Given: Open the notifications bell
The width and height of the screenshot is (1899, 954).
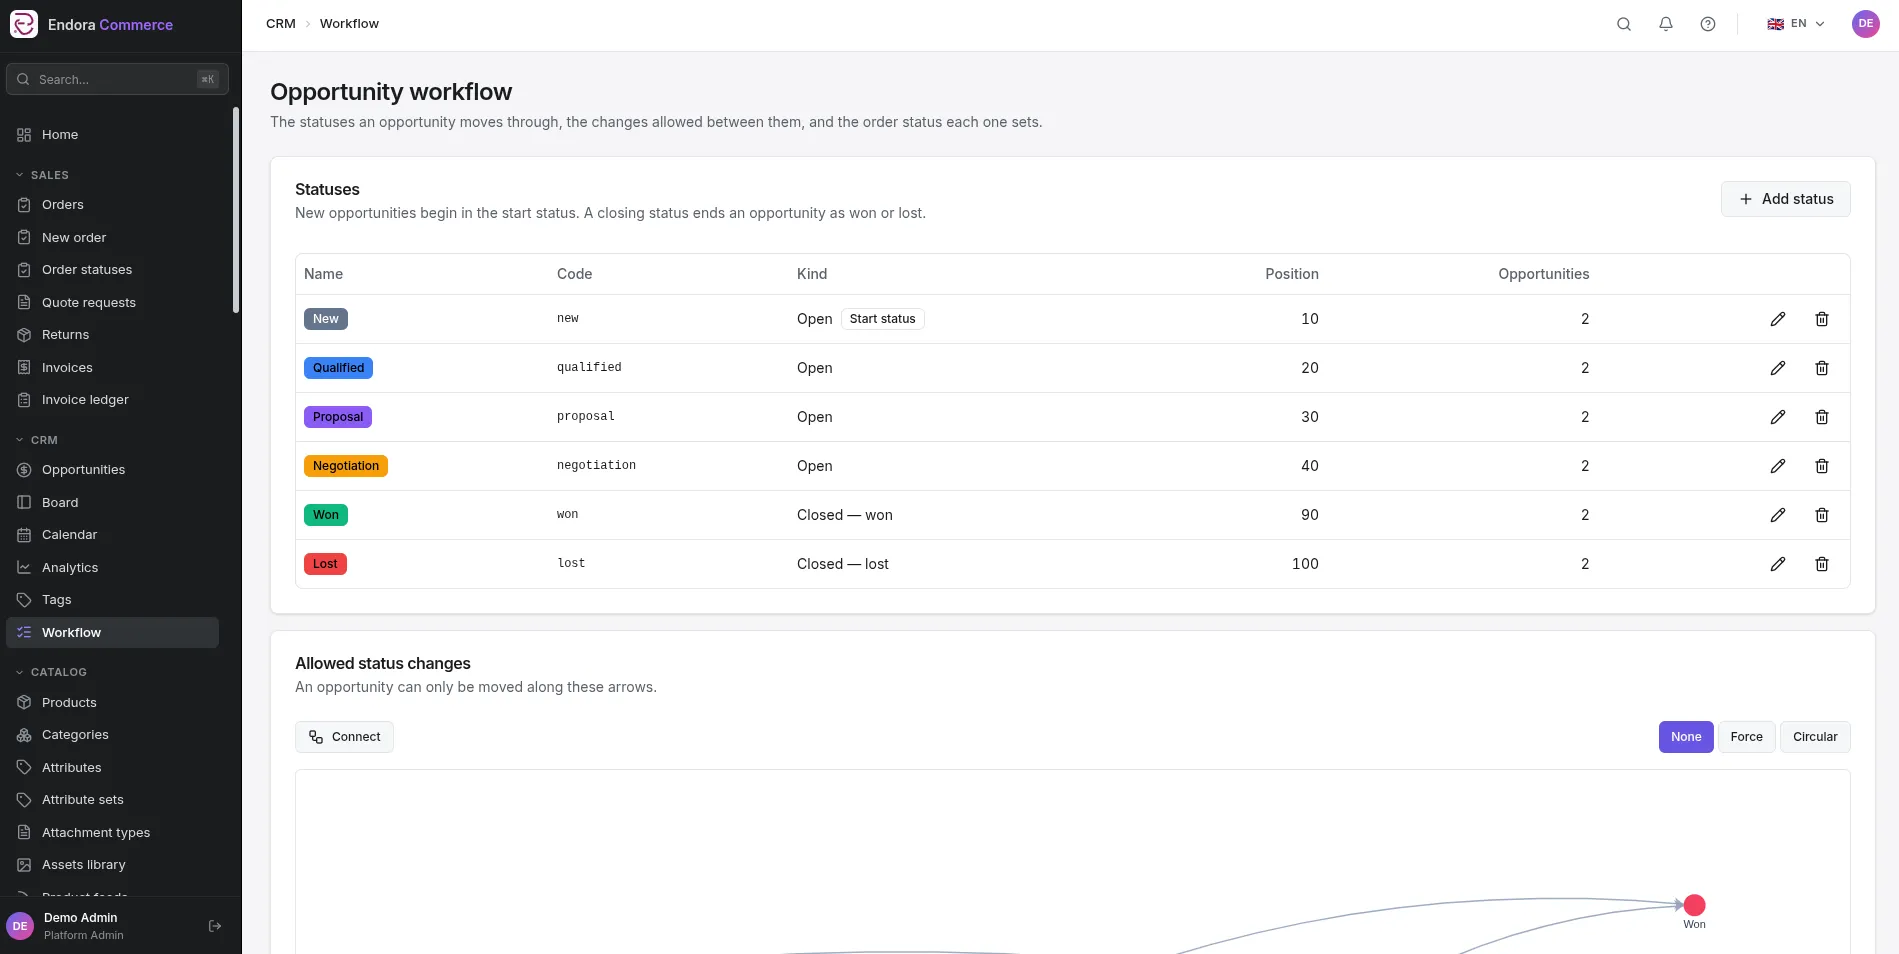Looking at the screenshot, I should pyautogui.click(x=1666, y=24).
